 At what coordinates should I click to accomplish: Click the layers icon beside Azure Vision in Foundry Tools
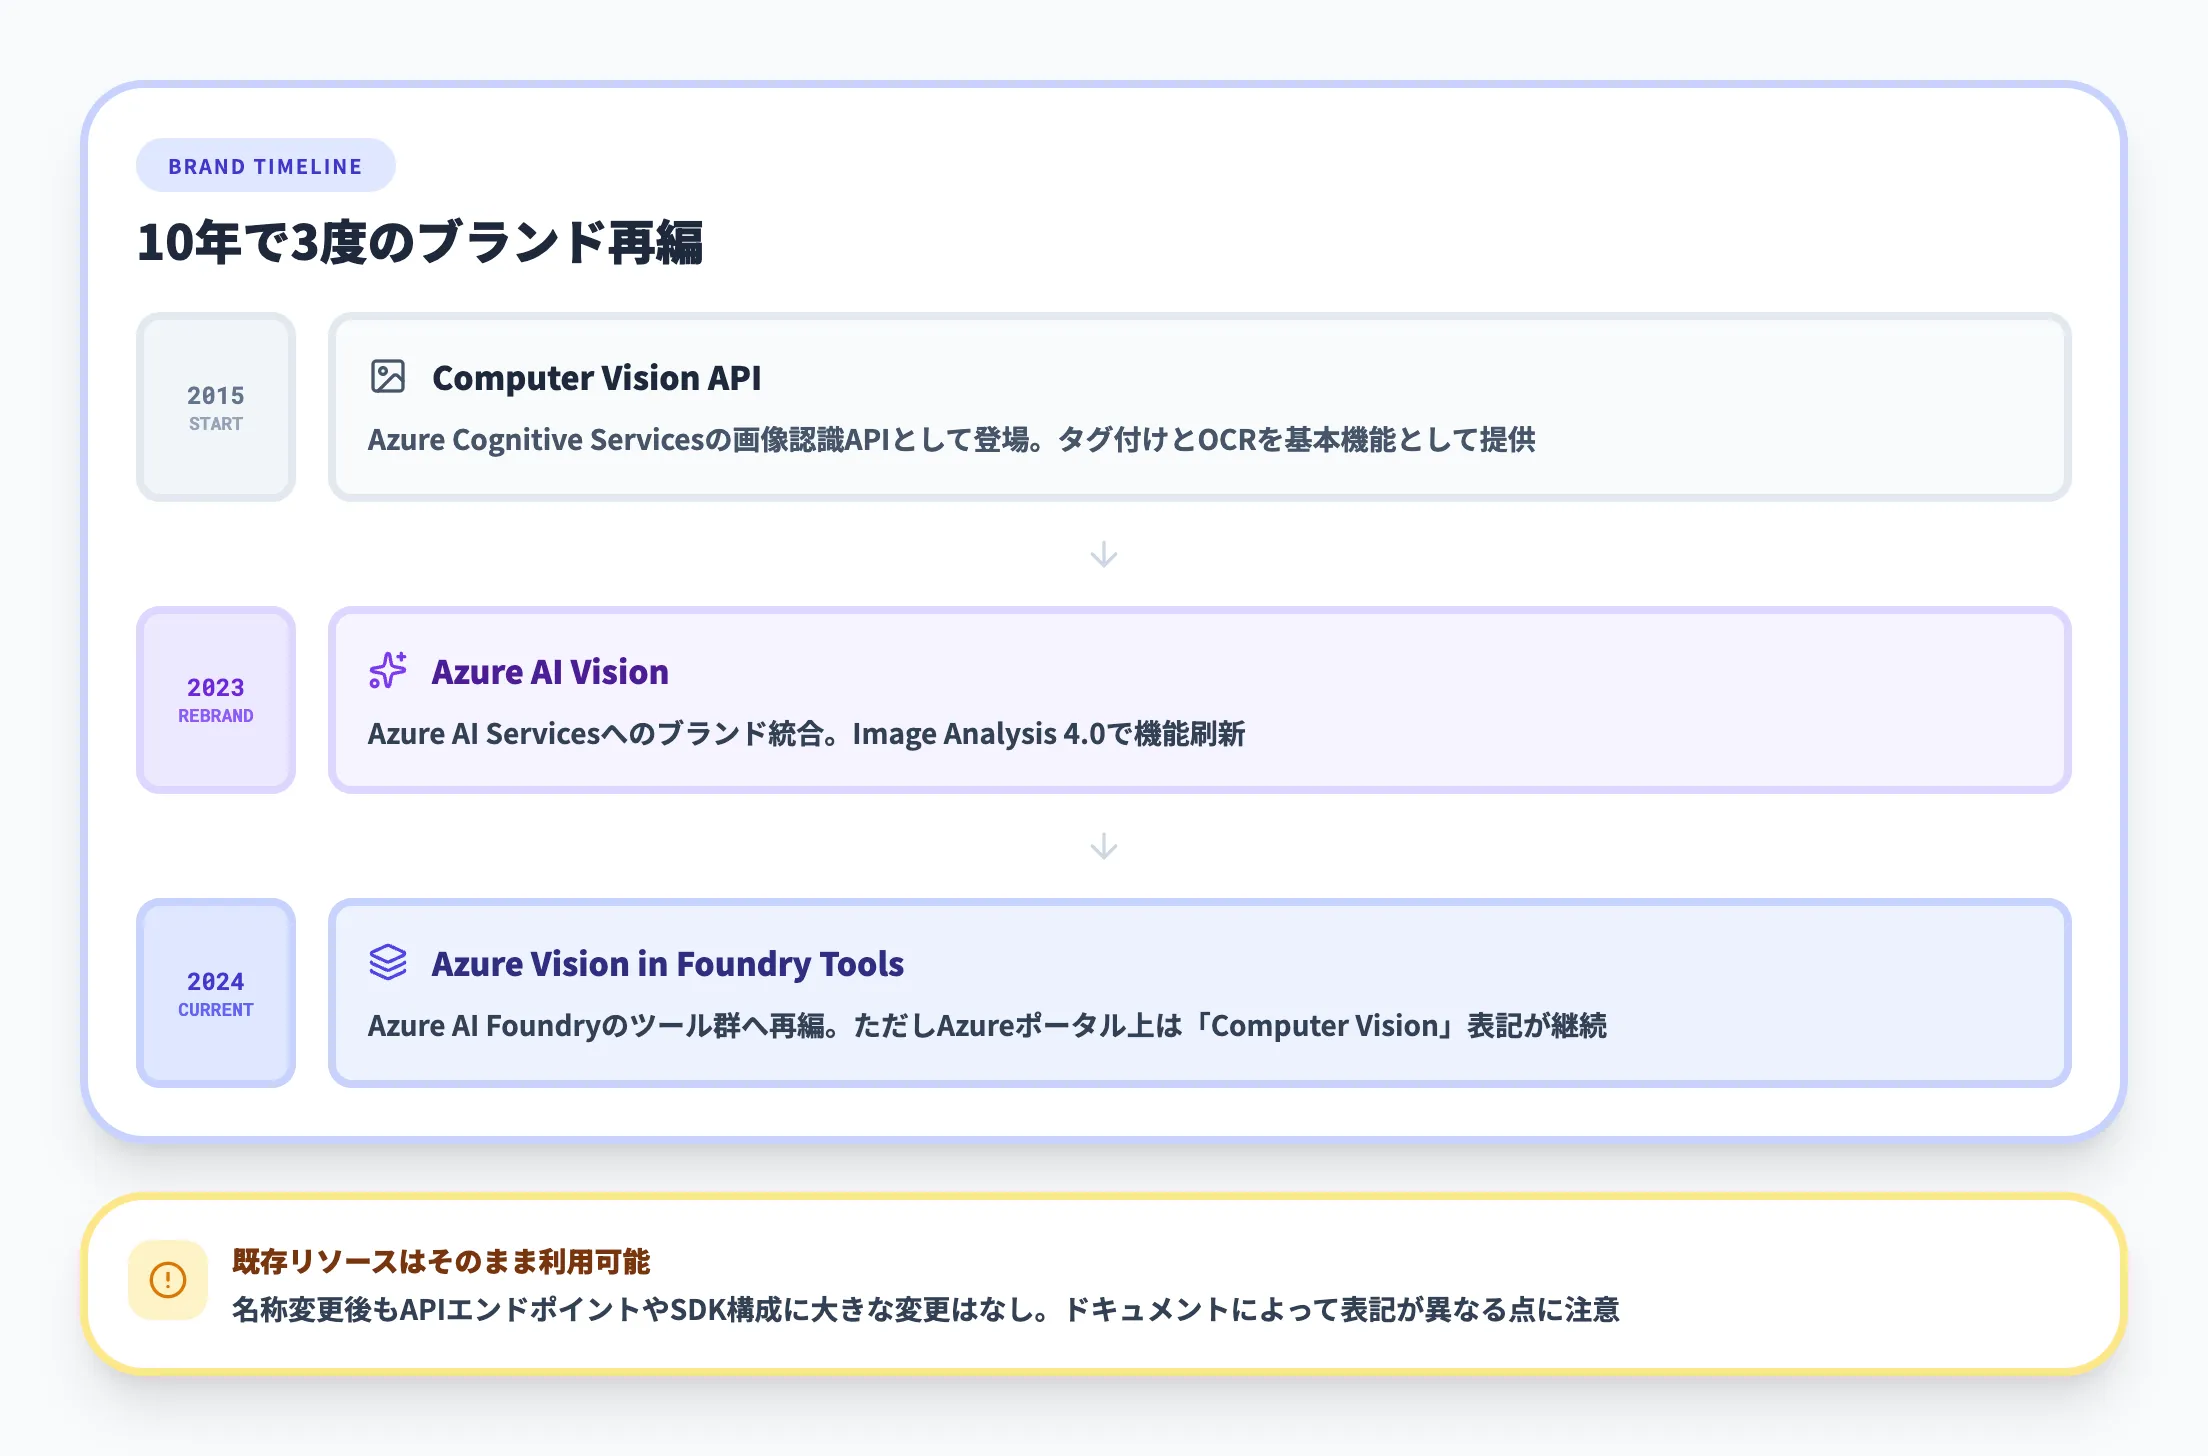[x=387, y=963]
